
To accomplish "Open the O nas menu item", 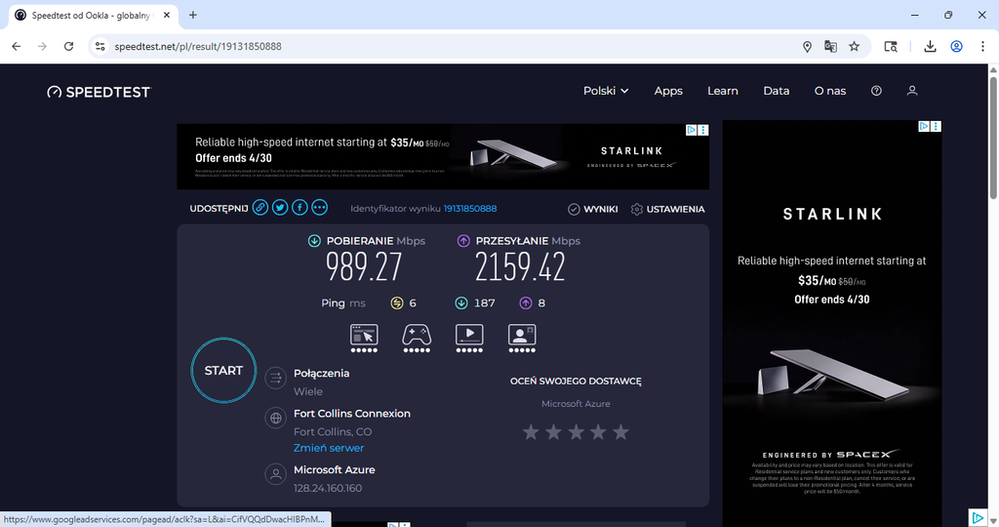I will [830, 91].
